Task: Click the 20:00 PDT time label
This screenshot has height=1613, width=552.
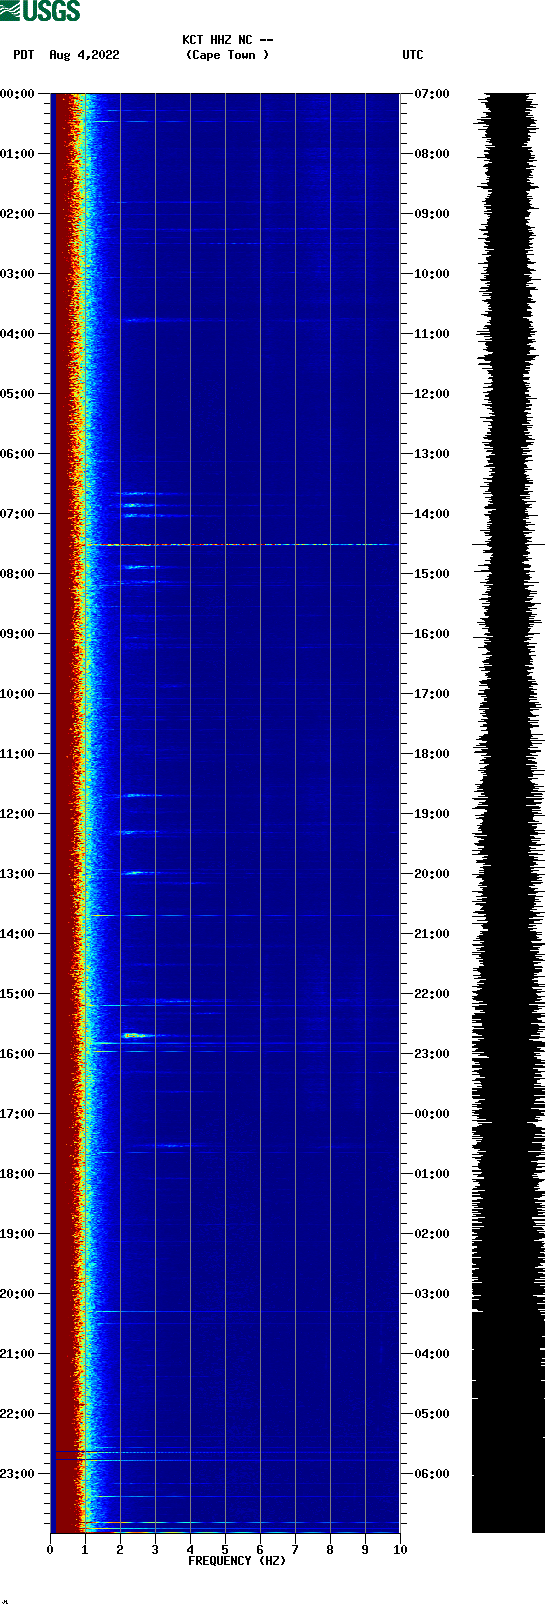Action: 18,1294
